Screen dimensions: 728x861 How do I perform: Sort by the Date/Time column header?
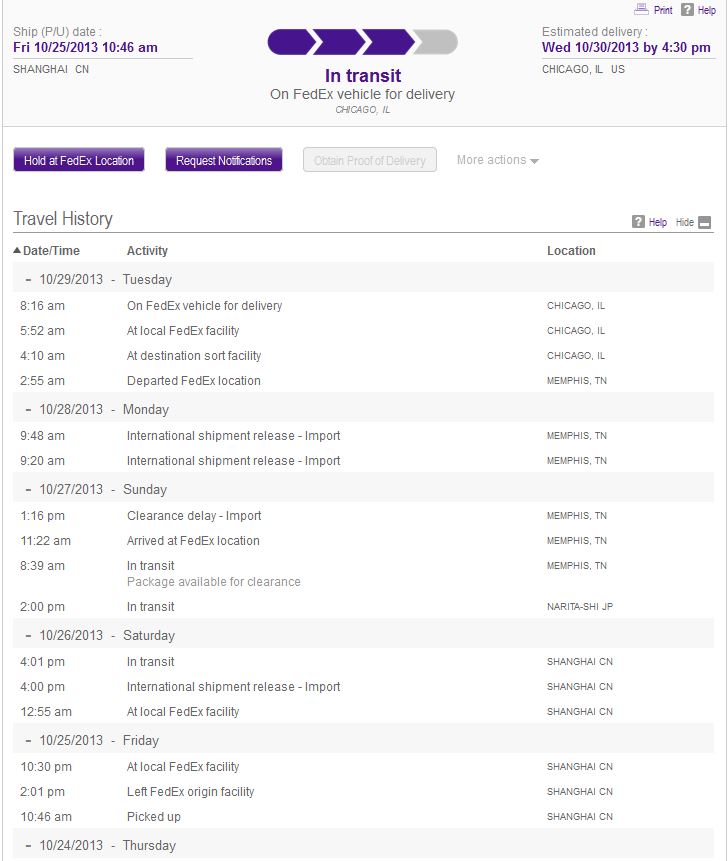[51, 251]
